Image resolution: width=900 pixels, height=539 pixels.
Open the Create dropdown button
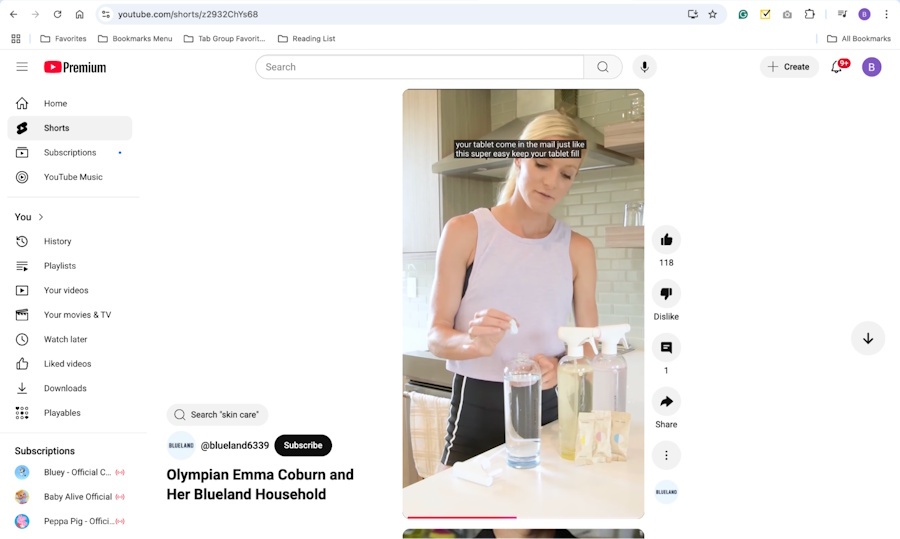789,67
